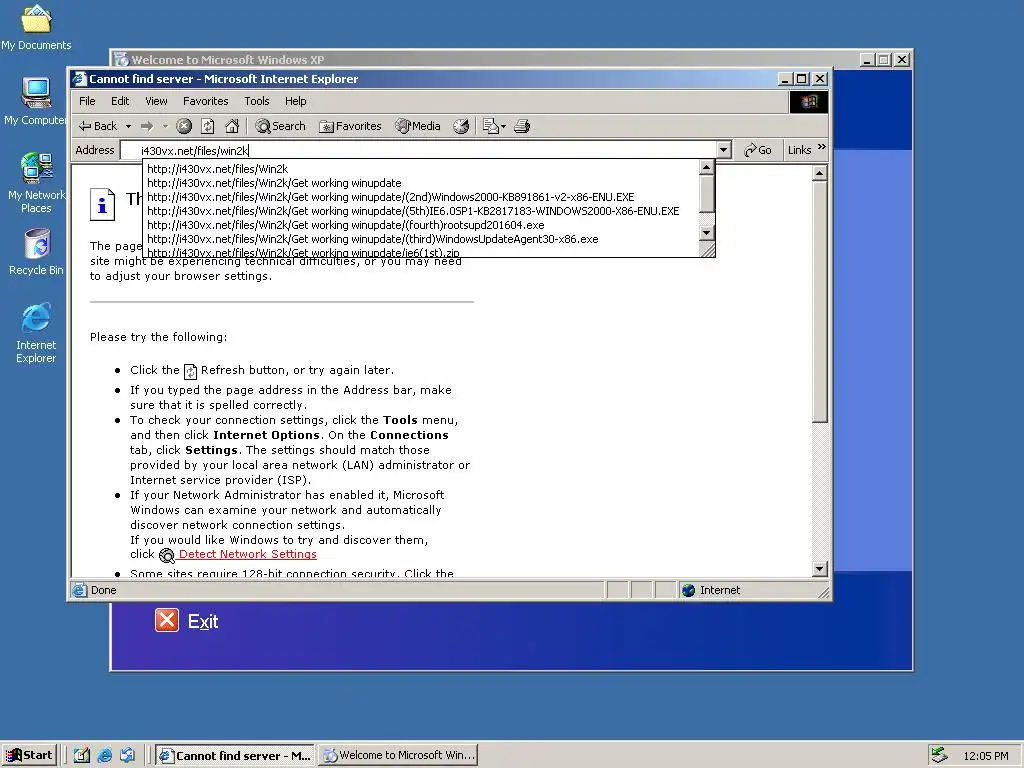Expand the Address bar dropdown arrow
This screenshot has width=1024, height=768.
(724, 150)
